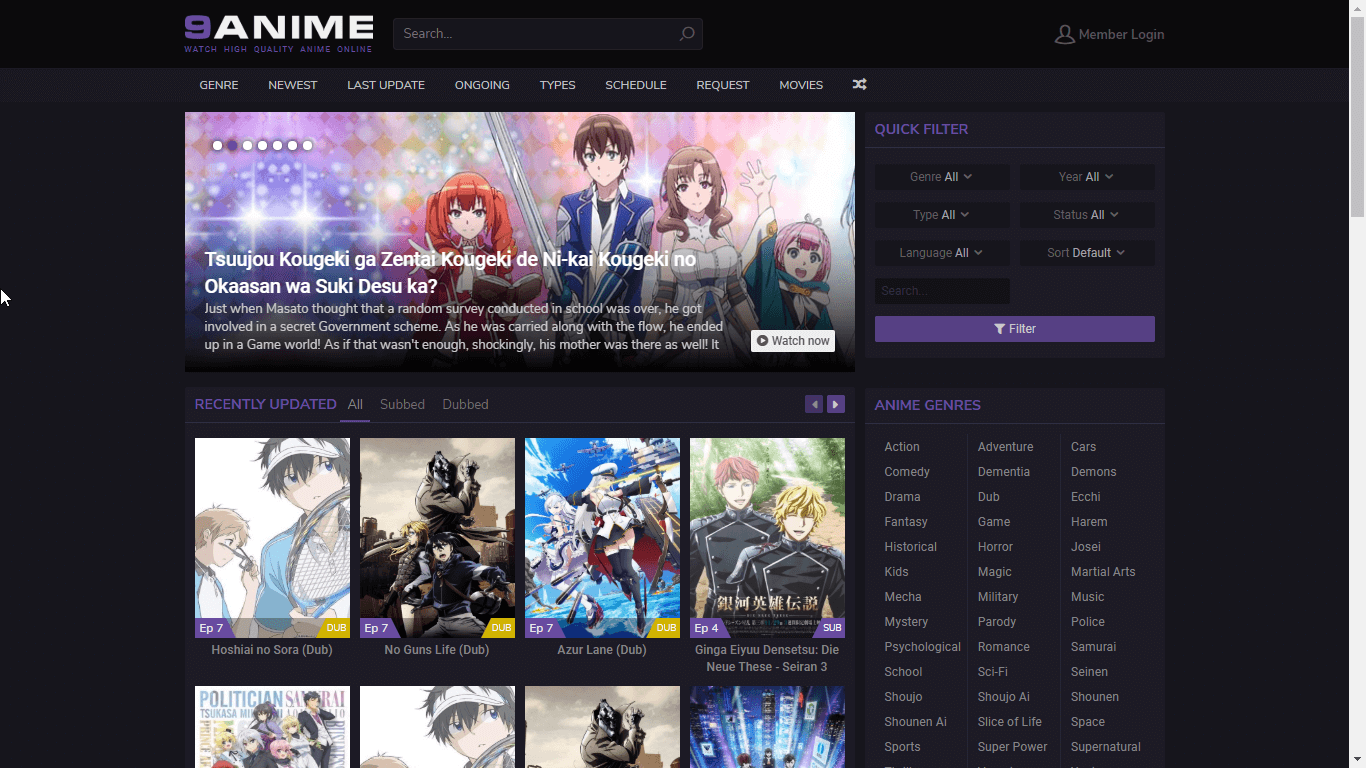Click the Hoshiai no Sora (Dub) title

[272, 650]
